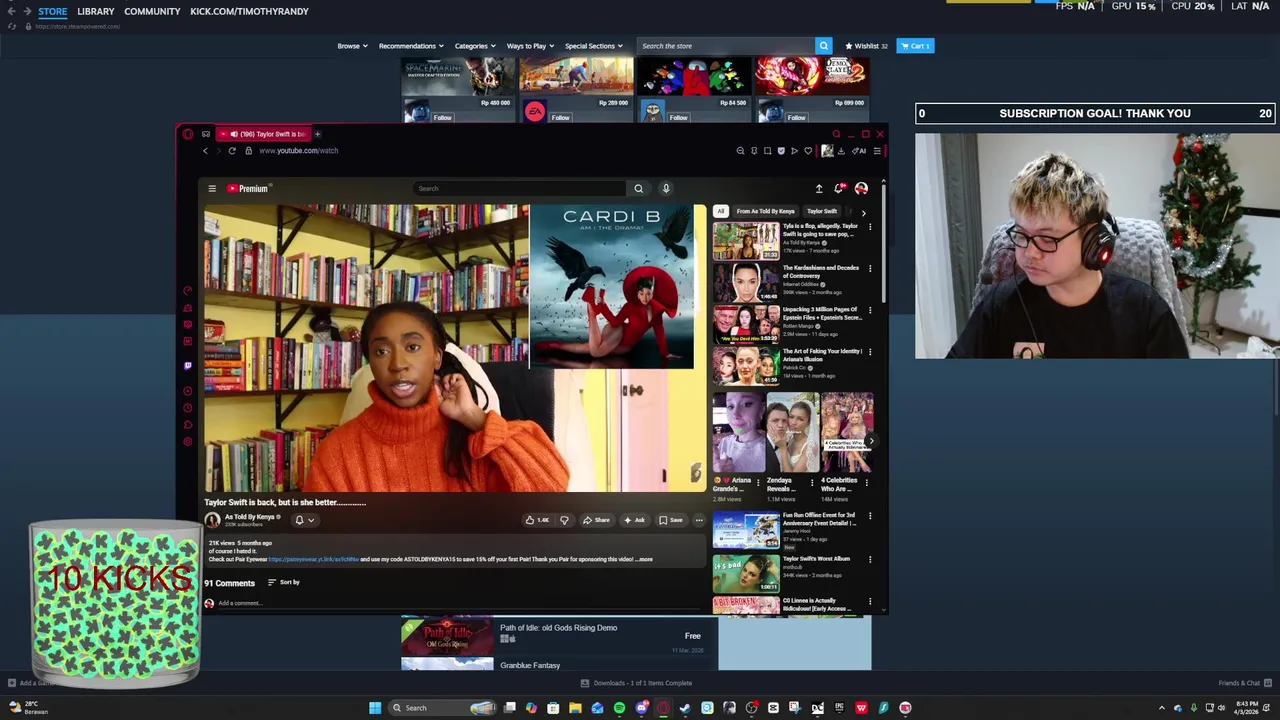
Task: Open YouTube create/upload icon
Action: 819,188
